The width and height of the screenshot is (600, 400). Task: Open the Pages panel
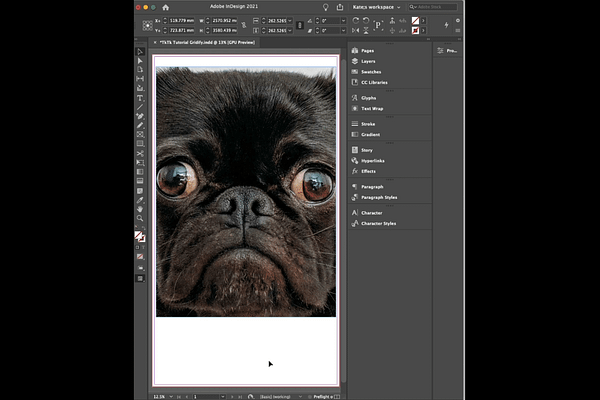coord(368,51)
